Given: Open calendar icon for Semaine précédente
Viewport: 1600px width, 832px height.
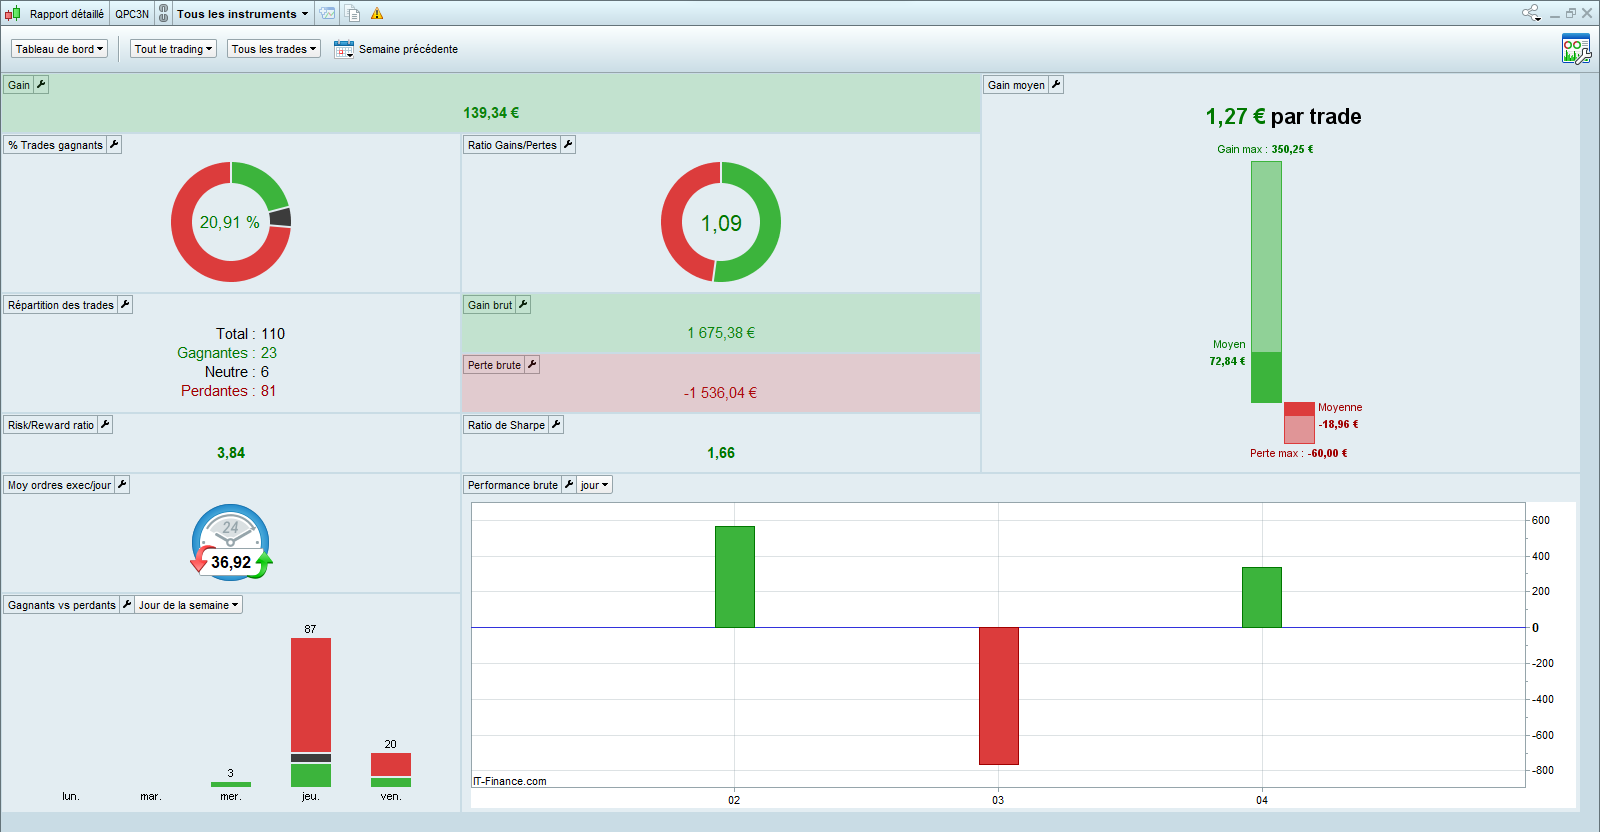Looking at the screenshot, I should point(343,49).
